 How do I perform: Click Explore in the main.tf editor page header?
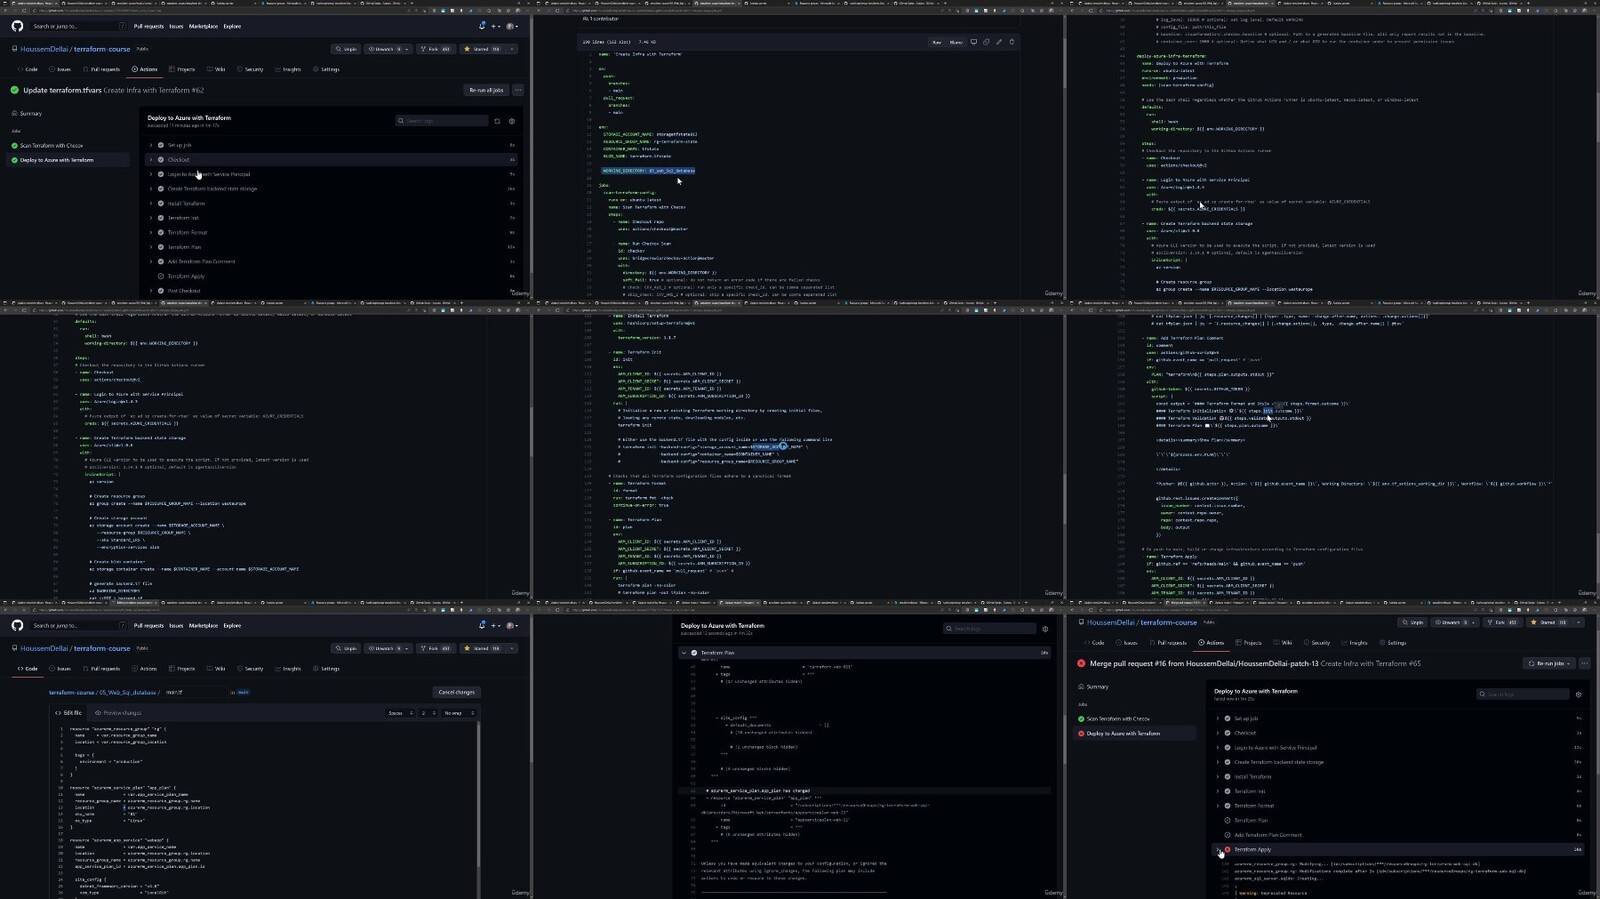[232, 625]
